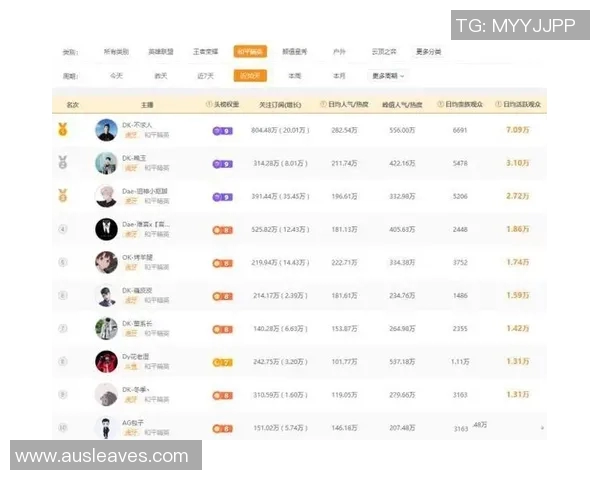Filter period to 今天
The height and width of the screenshot is (480, 600).
116,76
